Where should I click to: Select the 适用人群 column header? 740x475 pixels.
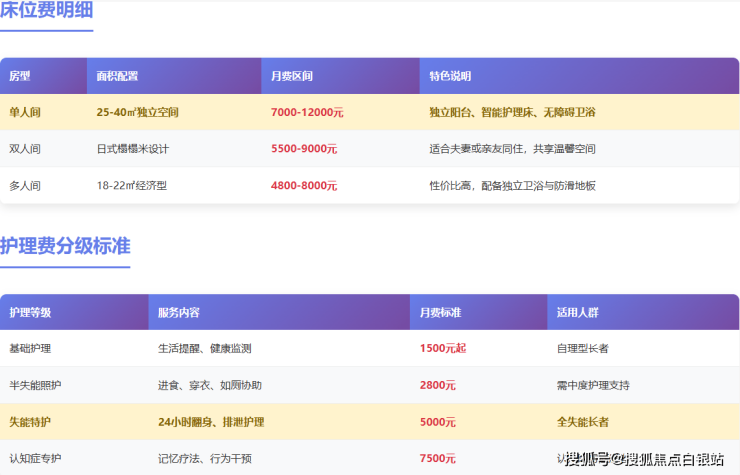tap(578, 313)
